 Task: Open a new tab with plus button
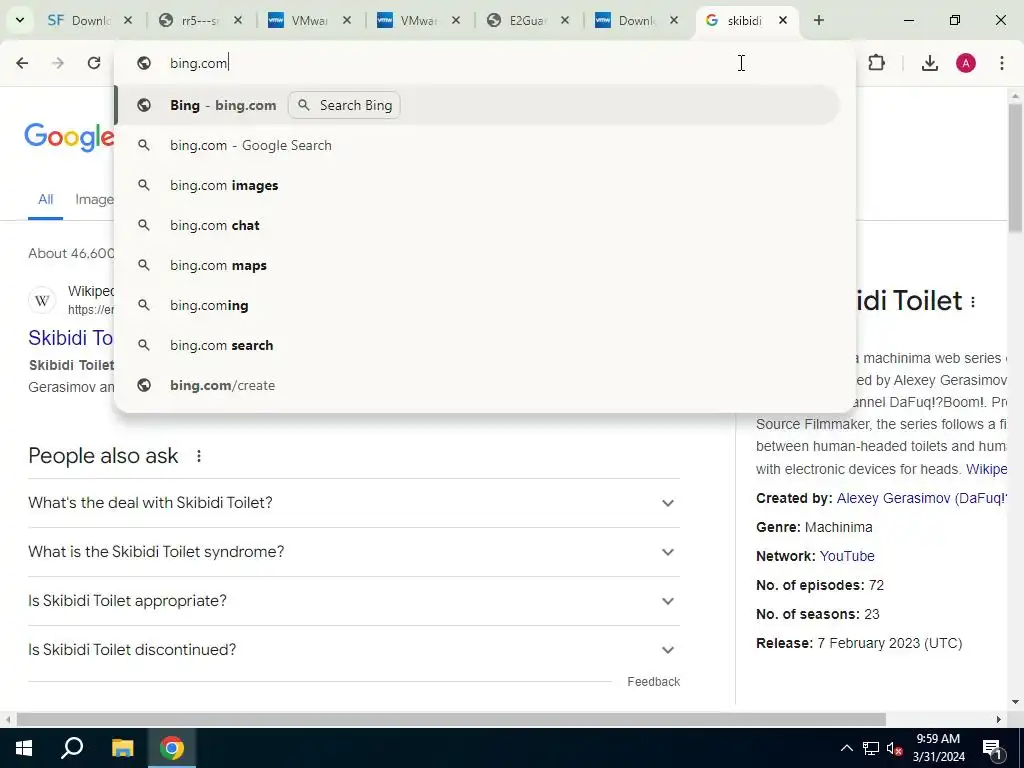[x=819, y=20]
